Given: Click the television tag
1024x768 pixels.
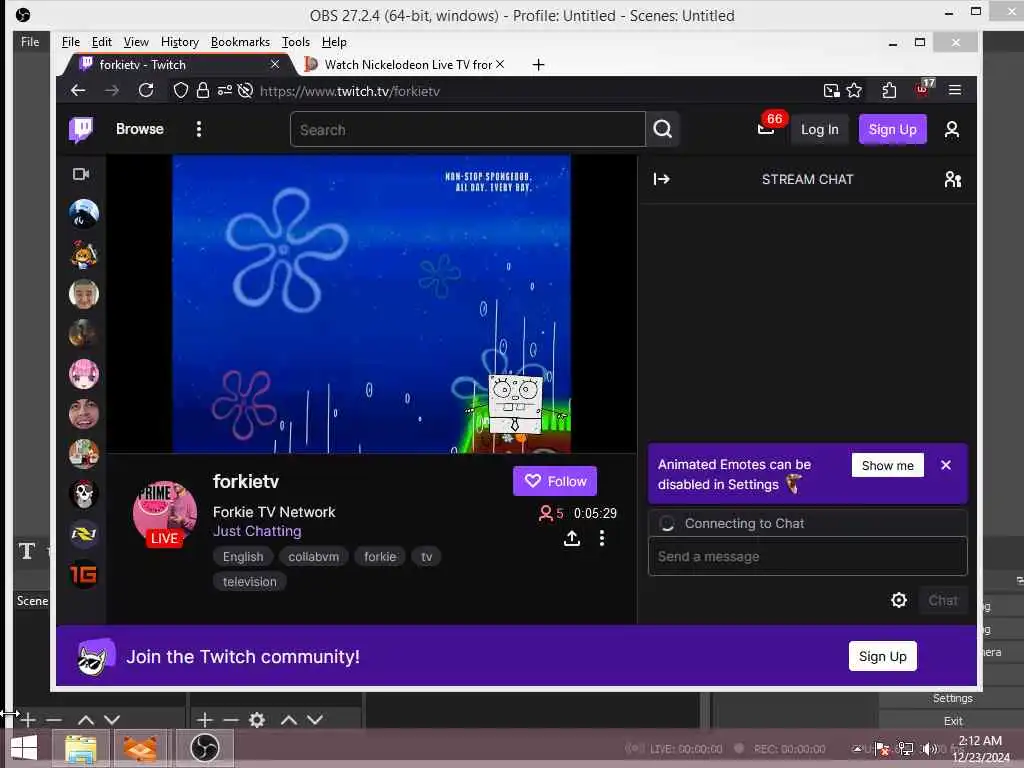Looking at the screenshot, I should point(249,581).
